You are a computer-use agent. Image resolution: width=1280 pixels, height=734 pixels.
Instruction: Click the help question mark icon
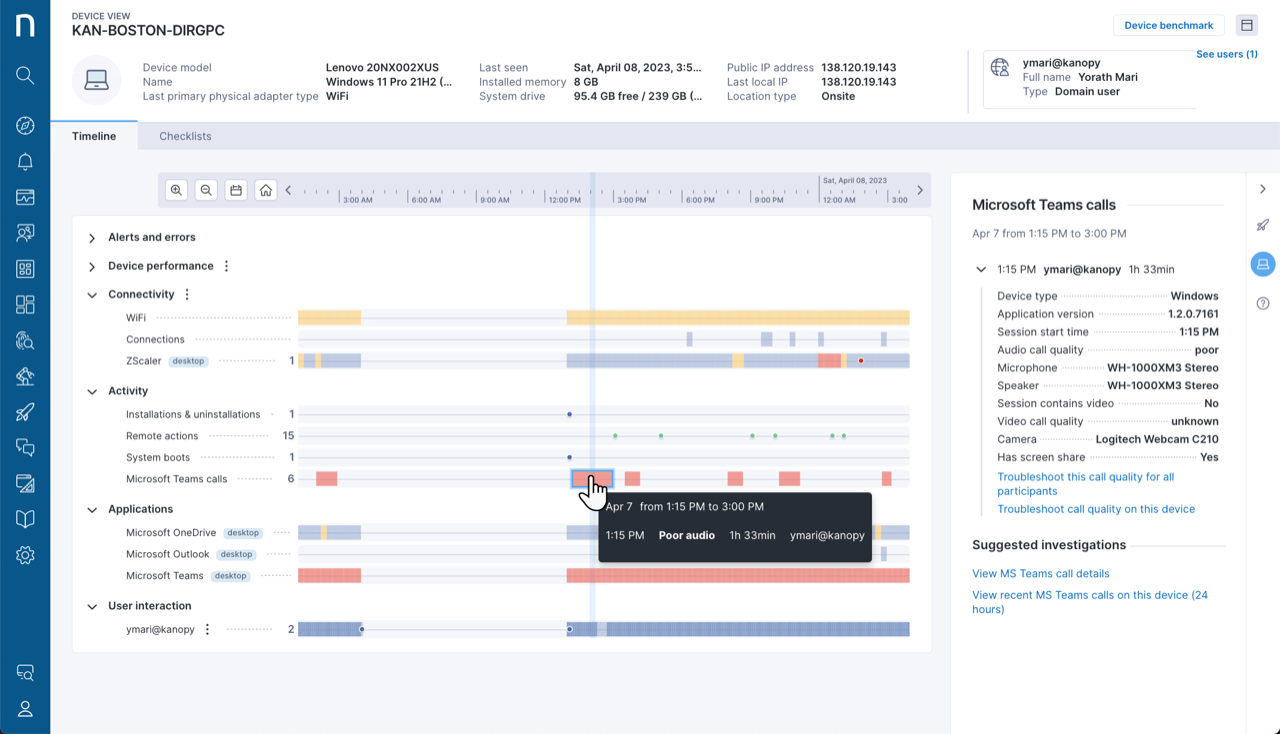click(x=1263, y=304)
